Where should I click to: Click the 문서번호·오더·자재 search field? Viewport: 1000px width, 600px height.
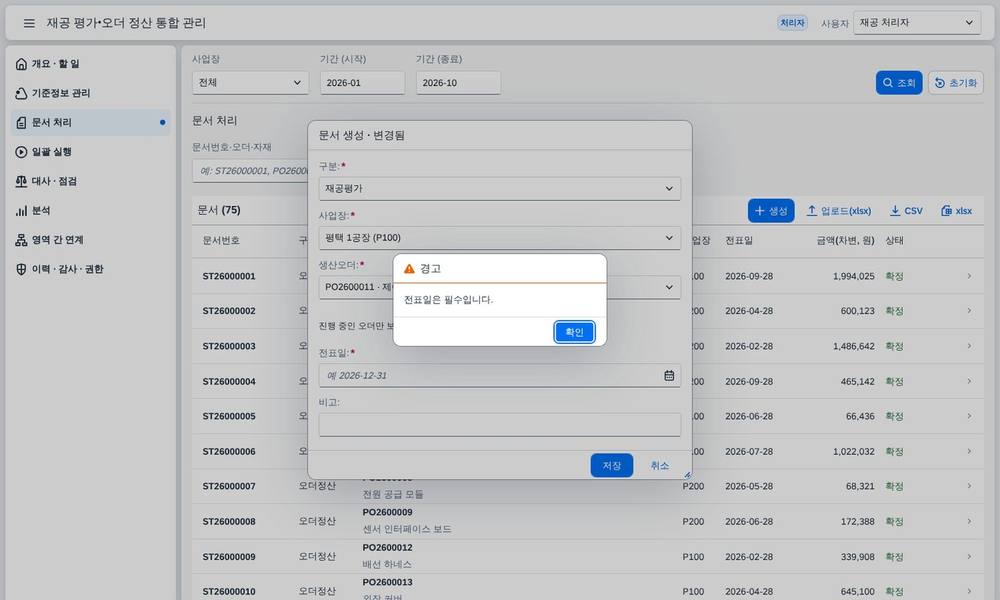pyautogui.click(x=250, y=171)
